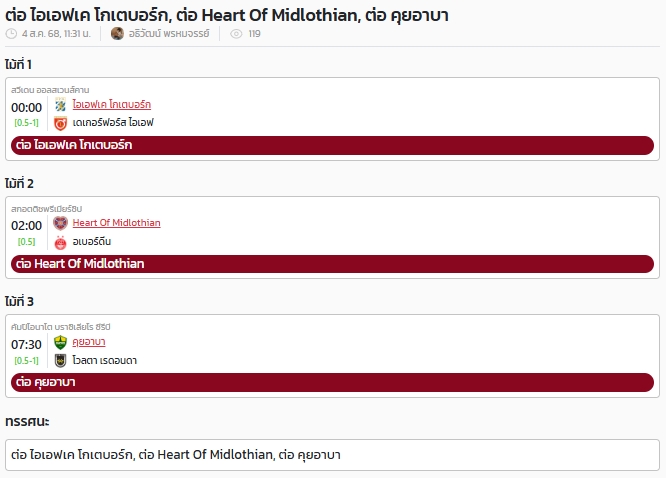Click the [0.5] handicap odds label
666x478 pixels.
[x=26, y=242]
